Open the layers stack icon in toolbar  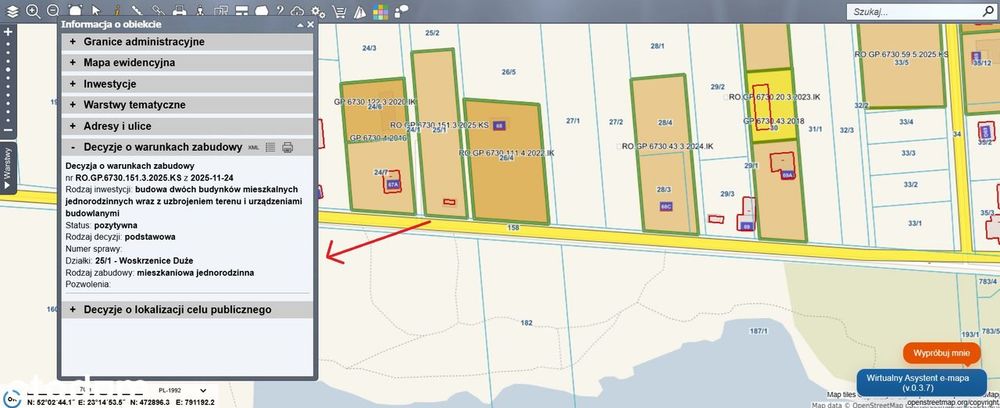12,11
